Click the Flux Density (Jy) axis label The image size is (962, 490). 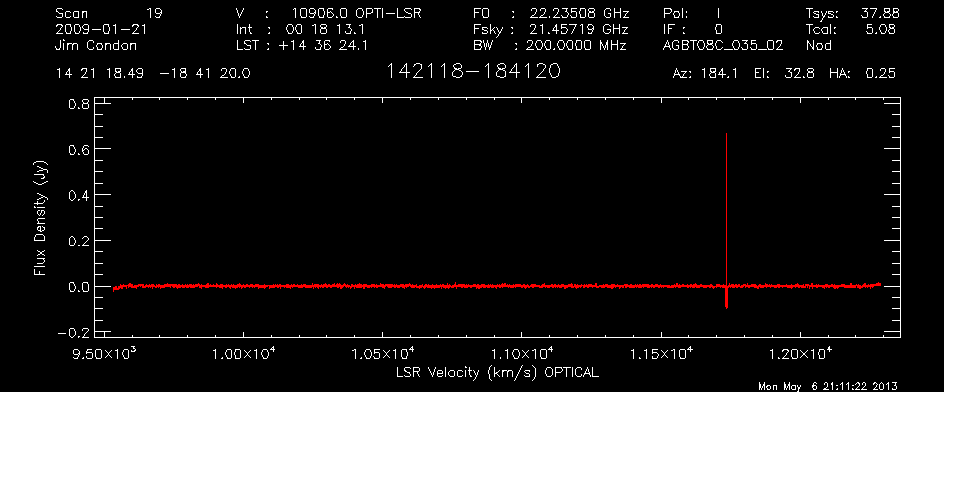click(x=40, y=218)
